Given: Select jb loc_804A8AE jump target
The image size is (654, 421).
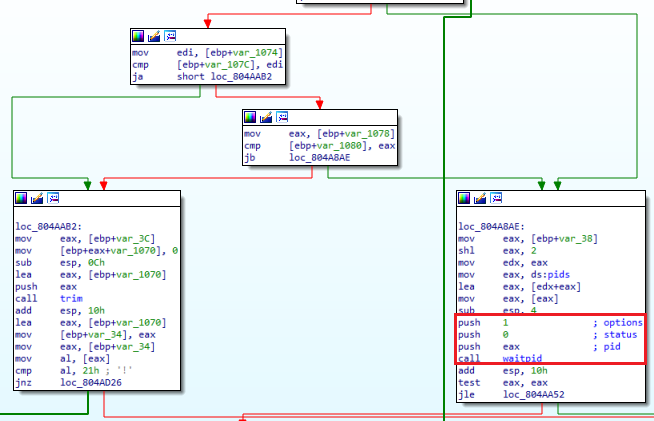Looking at the screenshot, I should coord(319,158).
